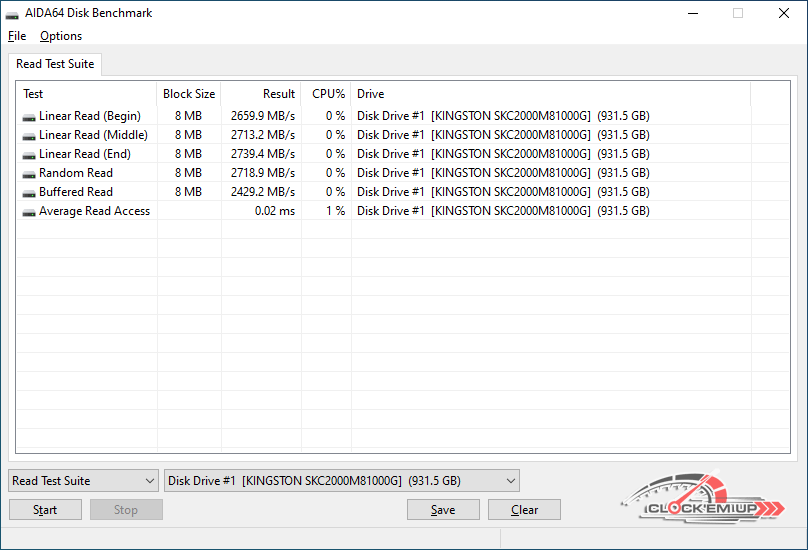This screenshot has width=808, height=550.
Task: Open the File menu
Action: tap(16, 36)
